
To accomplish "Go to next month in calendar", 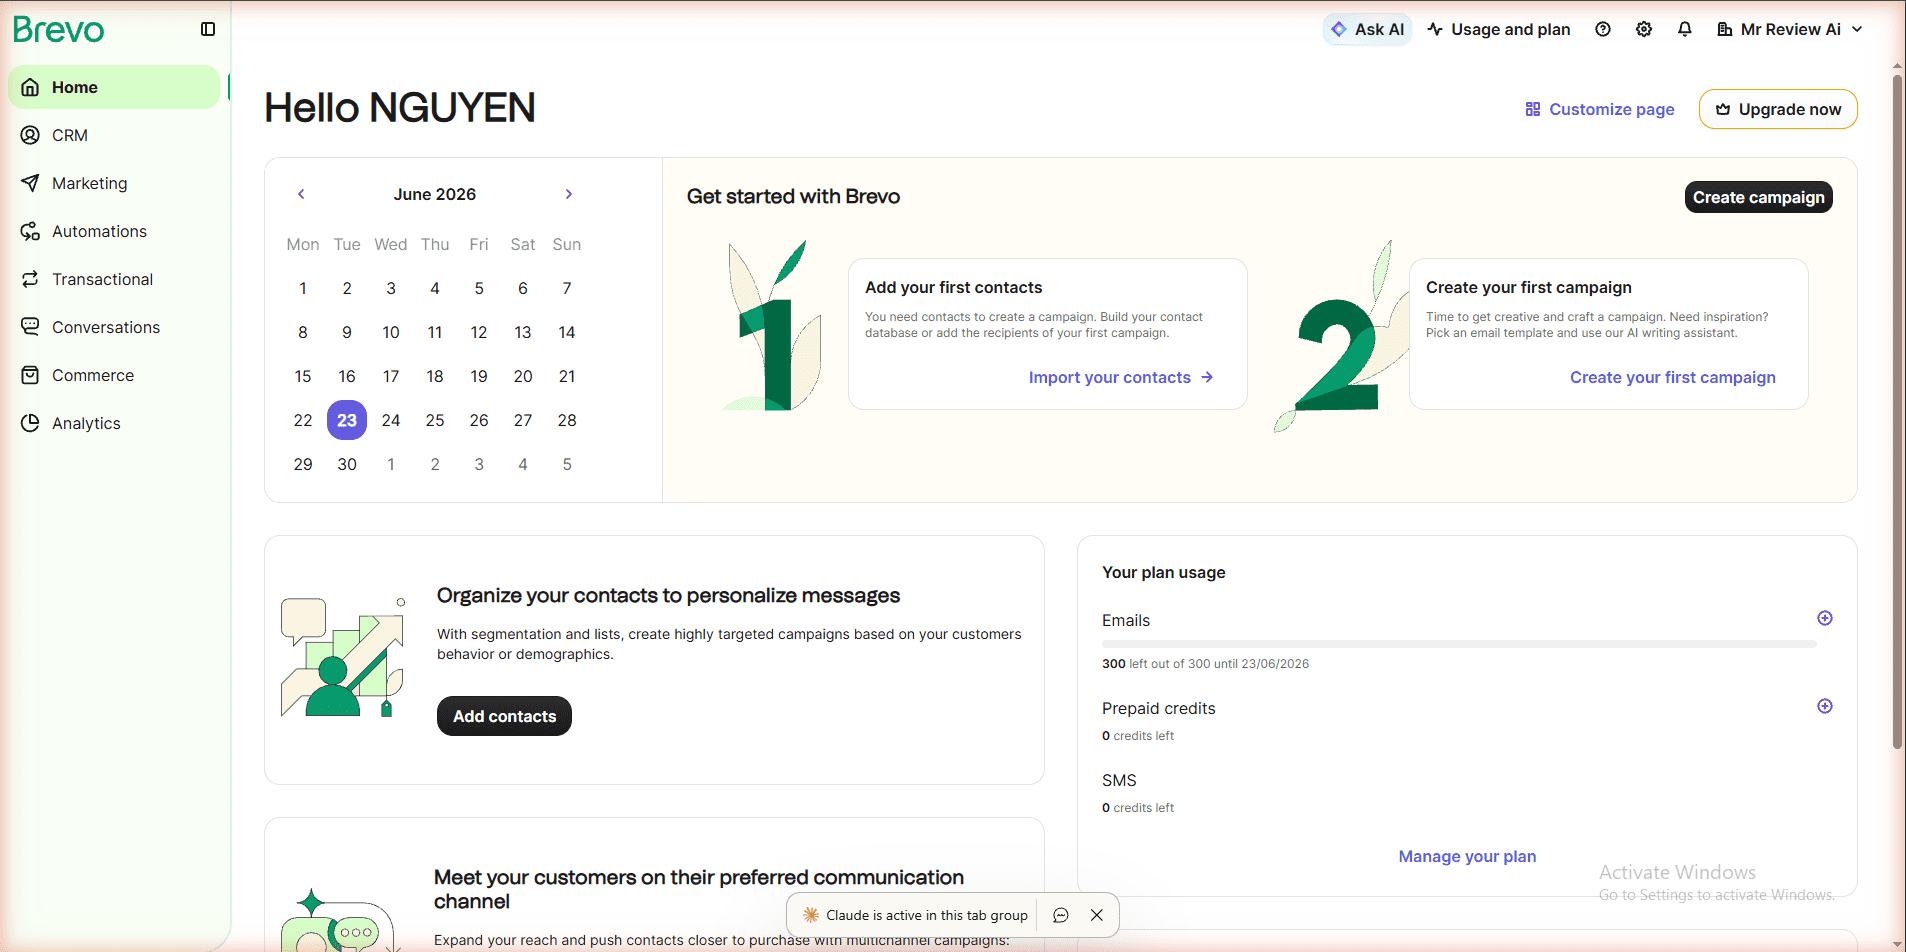I will [569, 194].
